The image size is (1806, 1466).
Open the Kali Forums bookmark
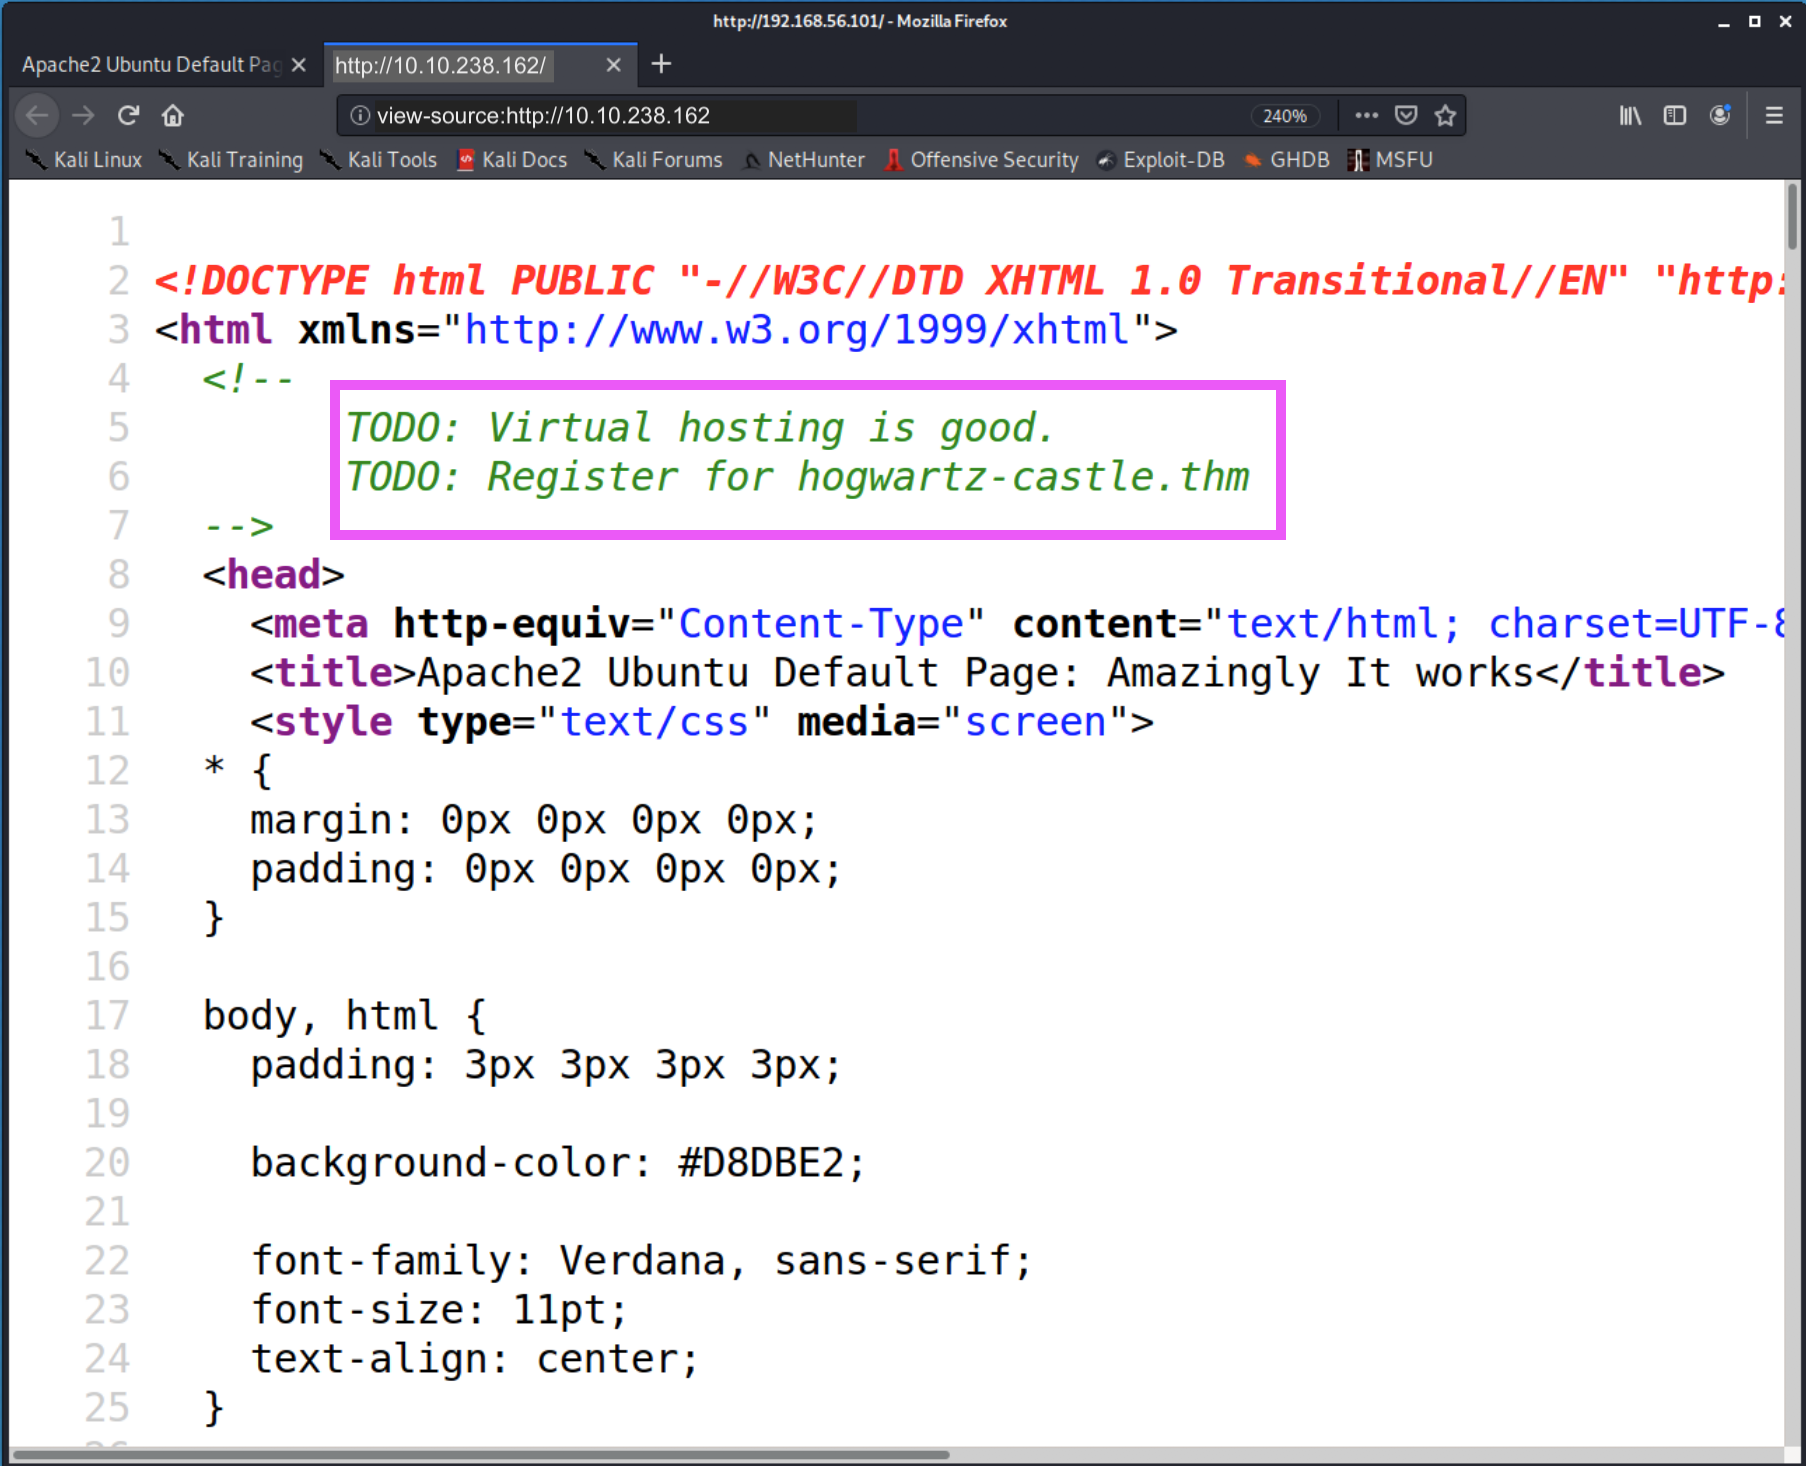[x=654, y=160]
